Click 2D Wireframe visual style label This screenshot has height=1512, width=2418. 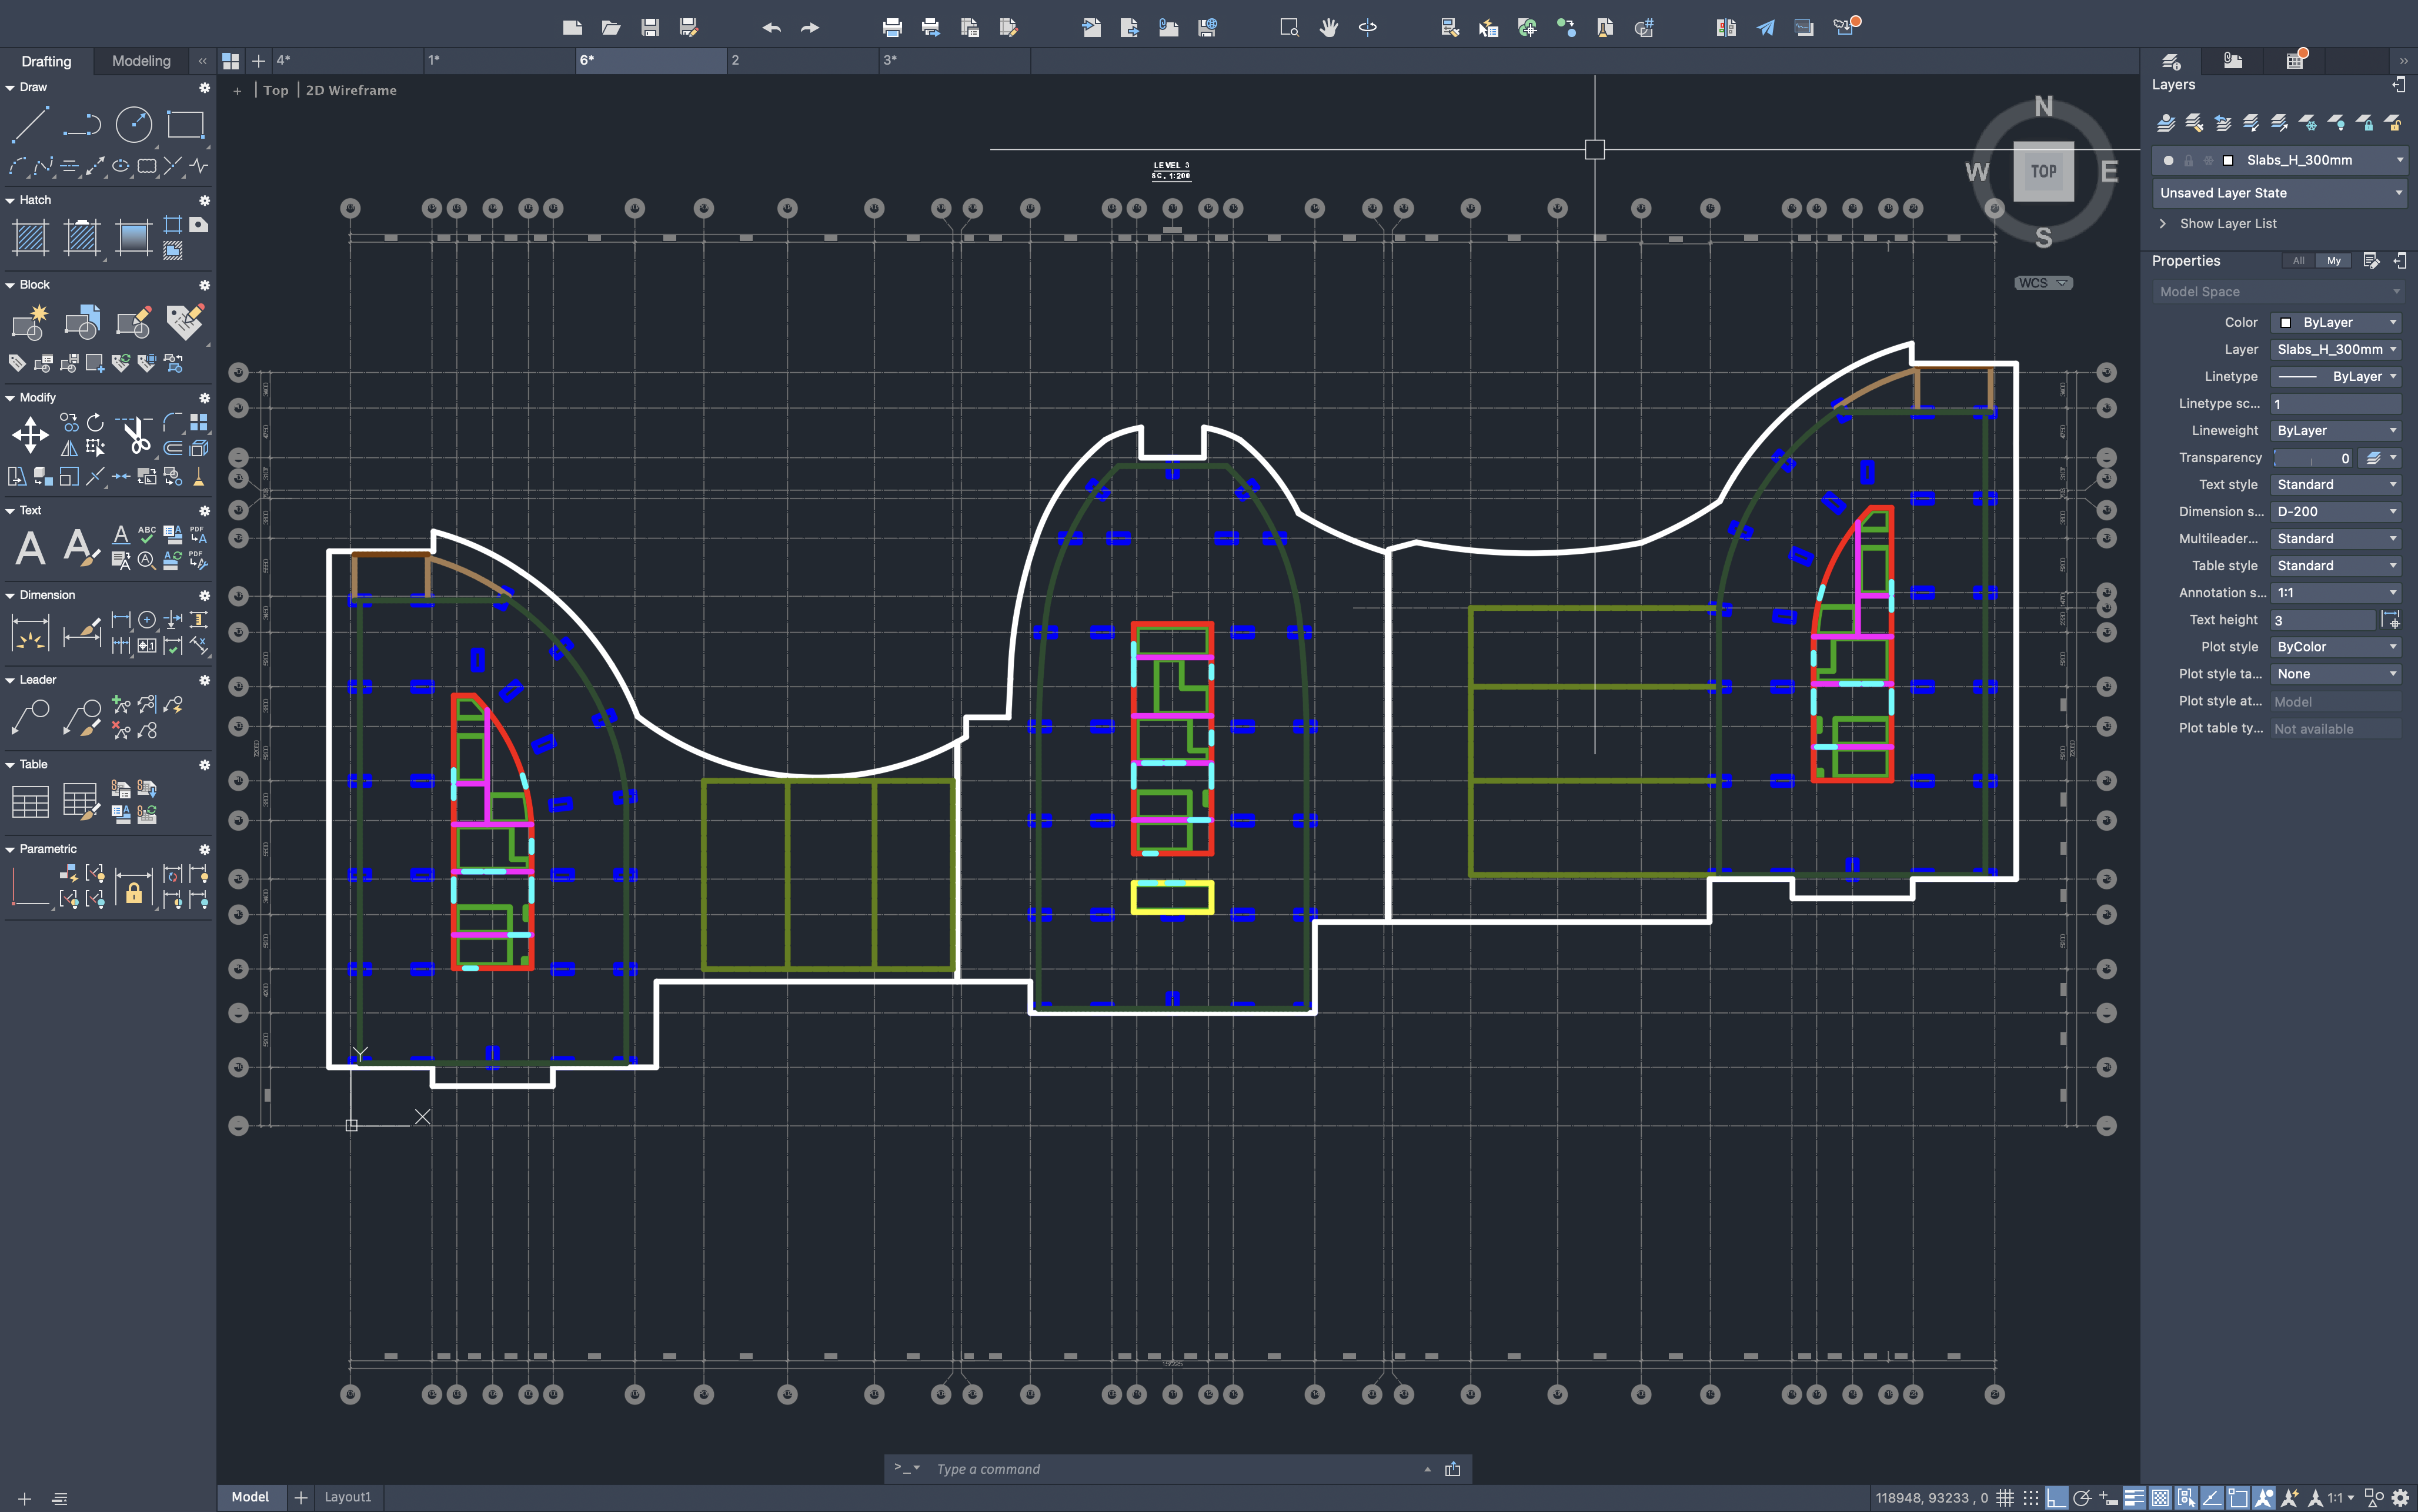point(351,90)
